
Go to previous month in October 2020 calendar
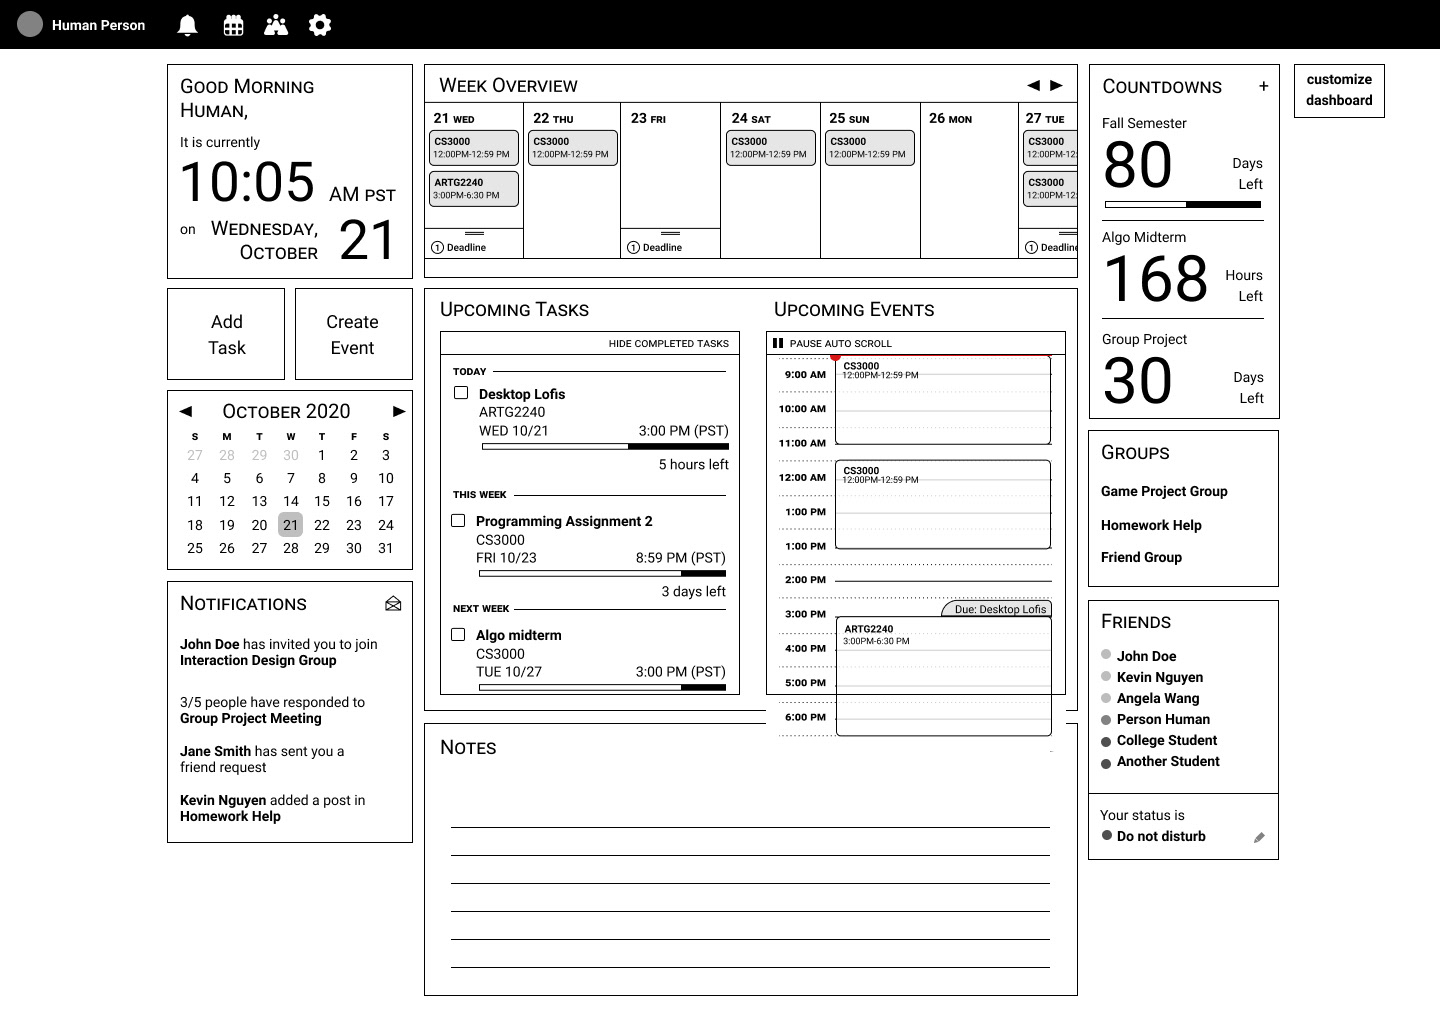pos(186,411)
